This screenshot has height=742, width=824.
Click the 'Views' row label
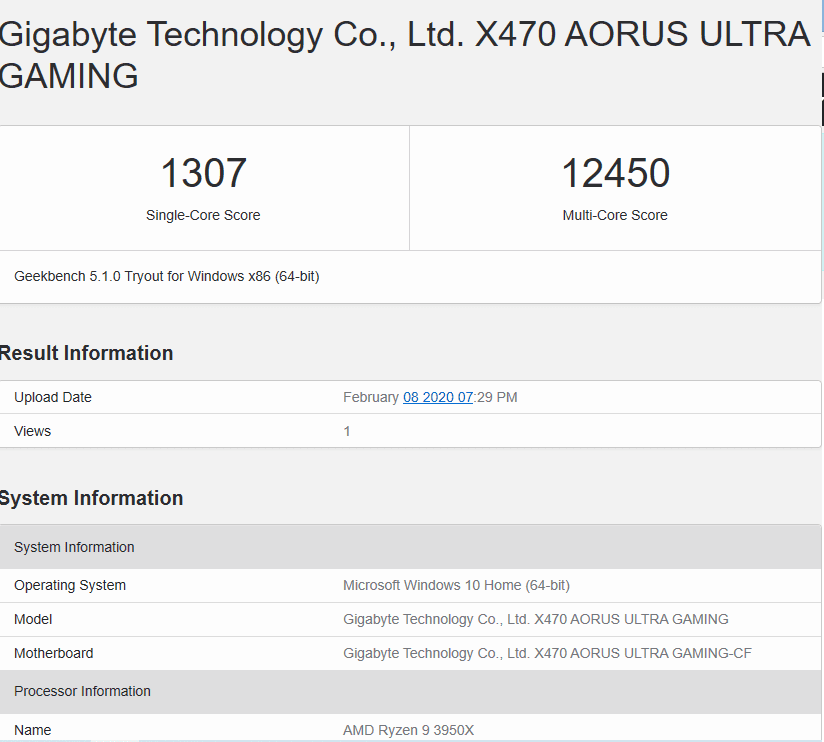click(x=33, y=431)
